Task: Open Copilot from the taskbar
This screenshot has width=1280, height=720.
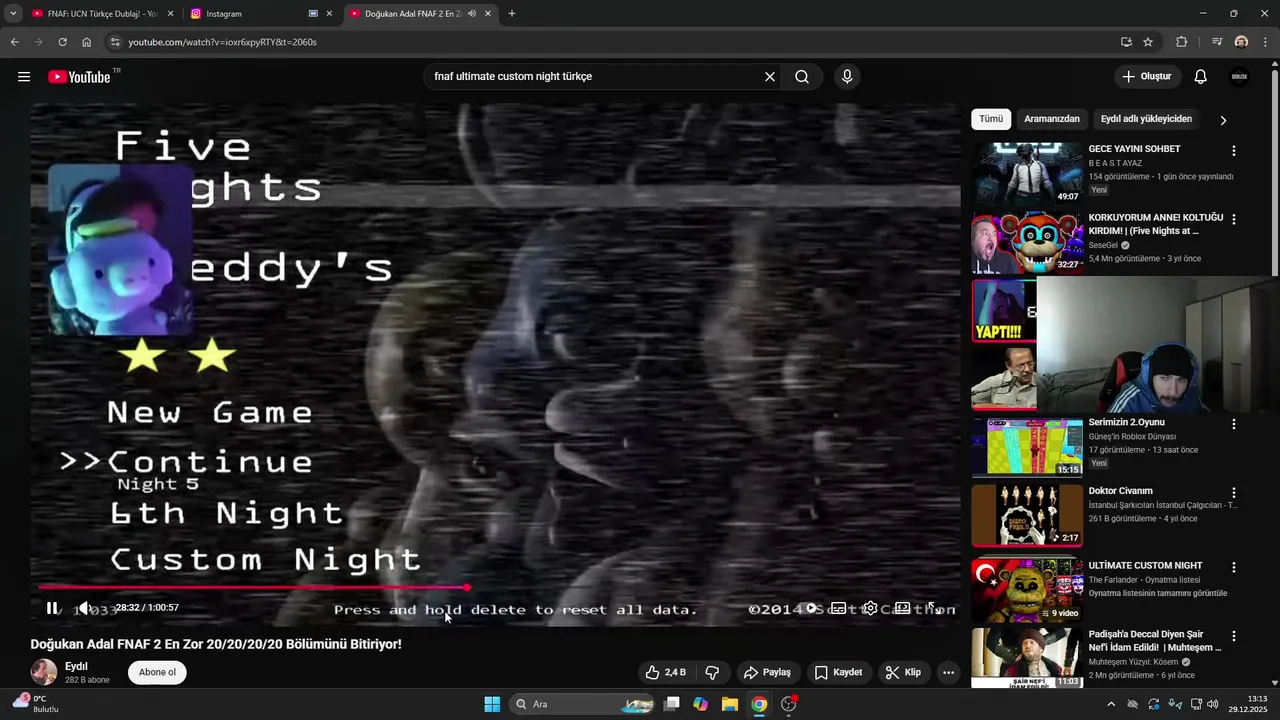Action: (x=701, y=704)
